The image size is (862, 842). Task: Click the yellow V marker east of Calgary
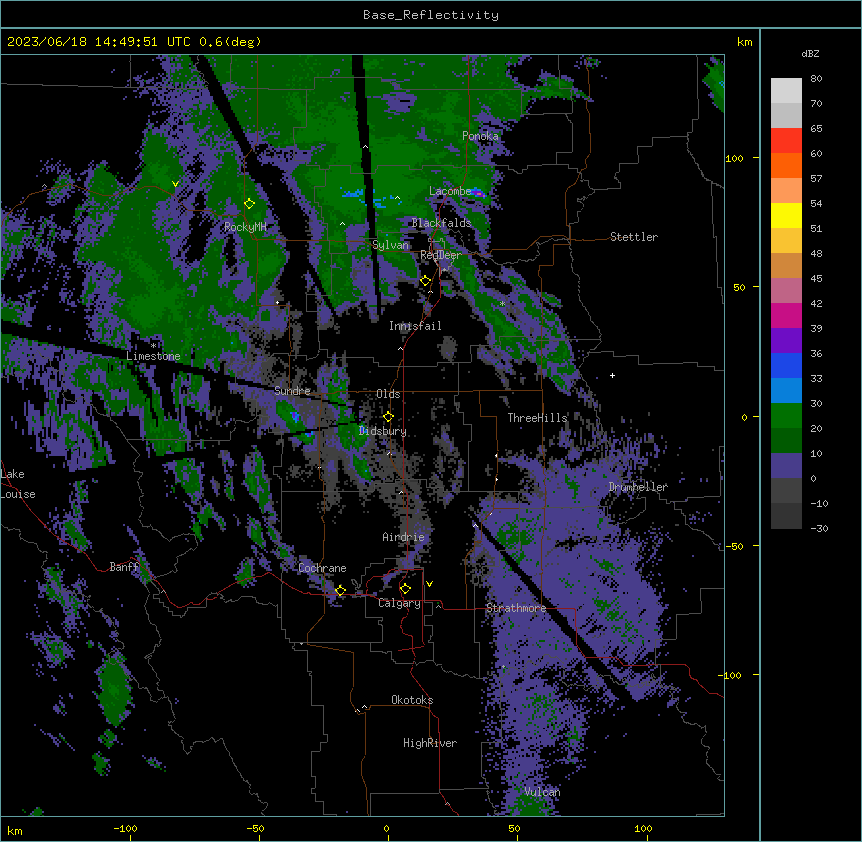(429, 584)
